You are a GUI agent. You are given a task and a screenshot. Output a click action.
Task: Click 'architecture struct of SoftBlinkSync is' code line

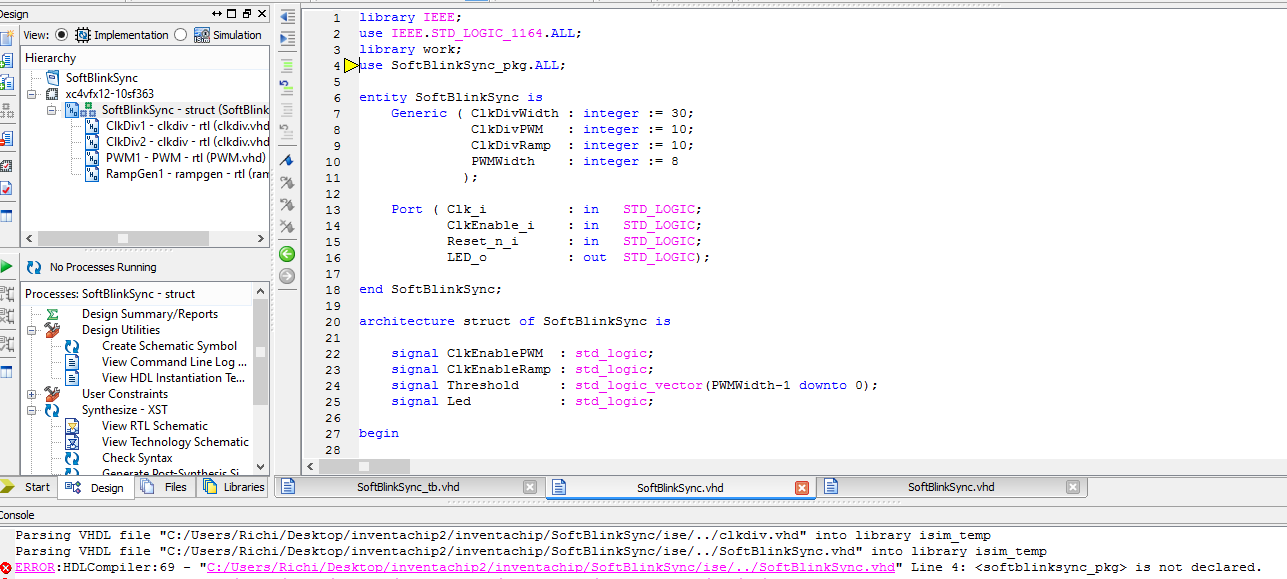[x=515, y=322]
